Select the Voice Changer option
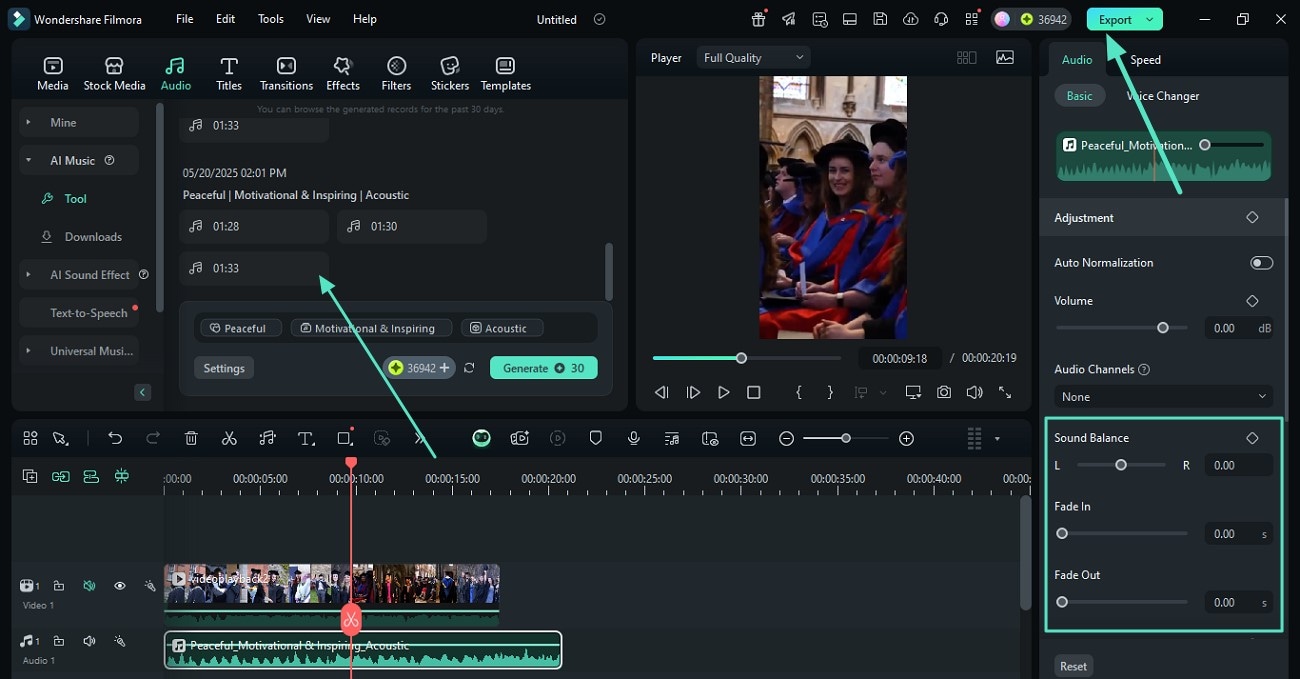Viewport: 1300px width, 679px height. (1163, 96)
